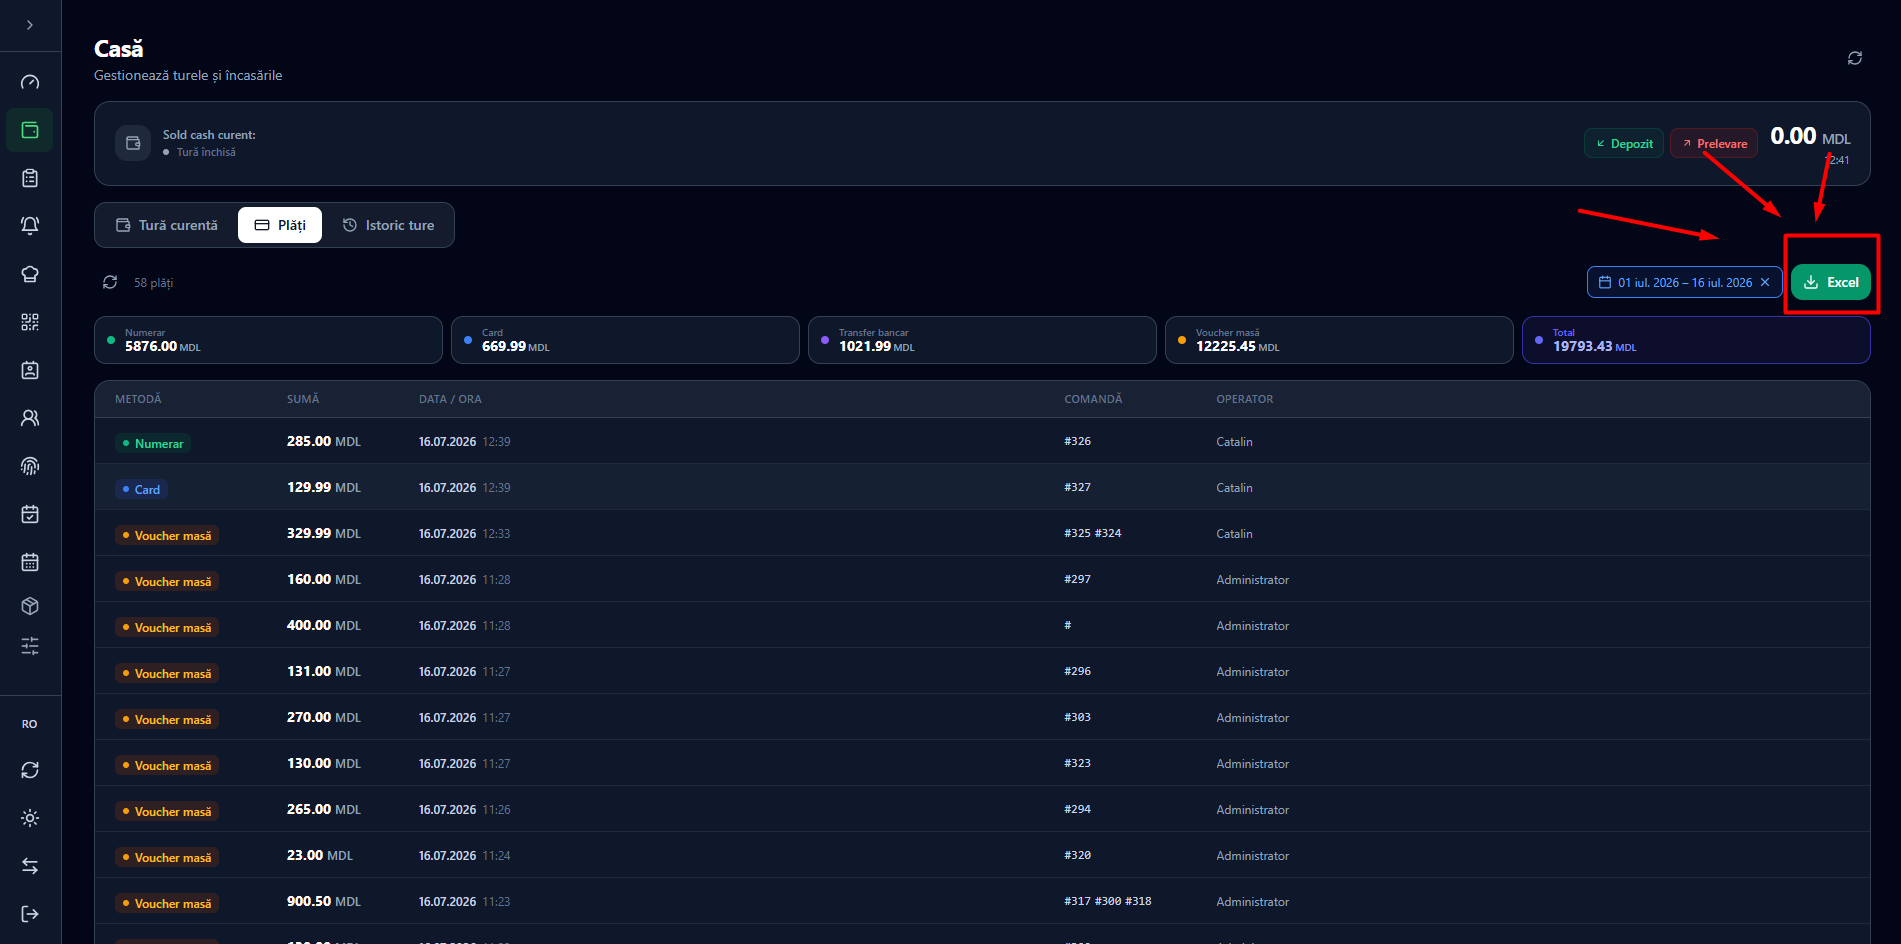Clear the date range filter with X
Image resolution: width=1901 pixels, height=944 pixels.
point(1765,282)
